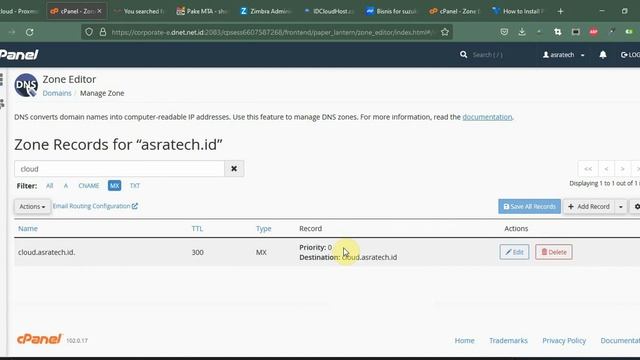
Task: Sort records by TTL column
Action: [197, 229]
